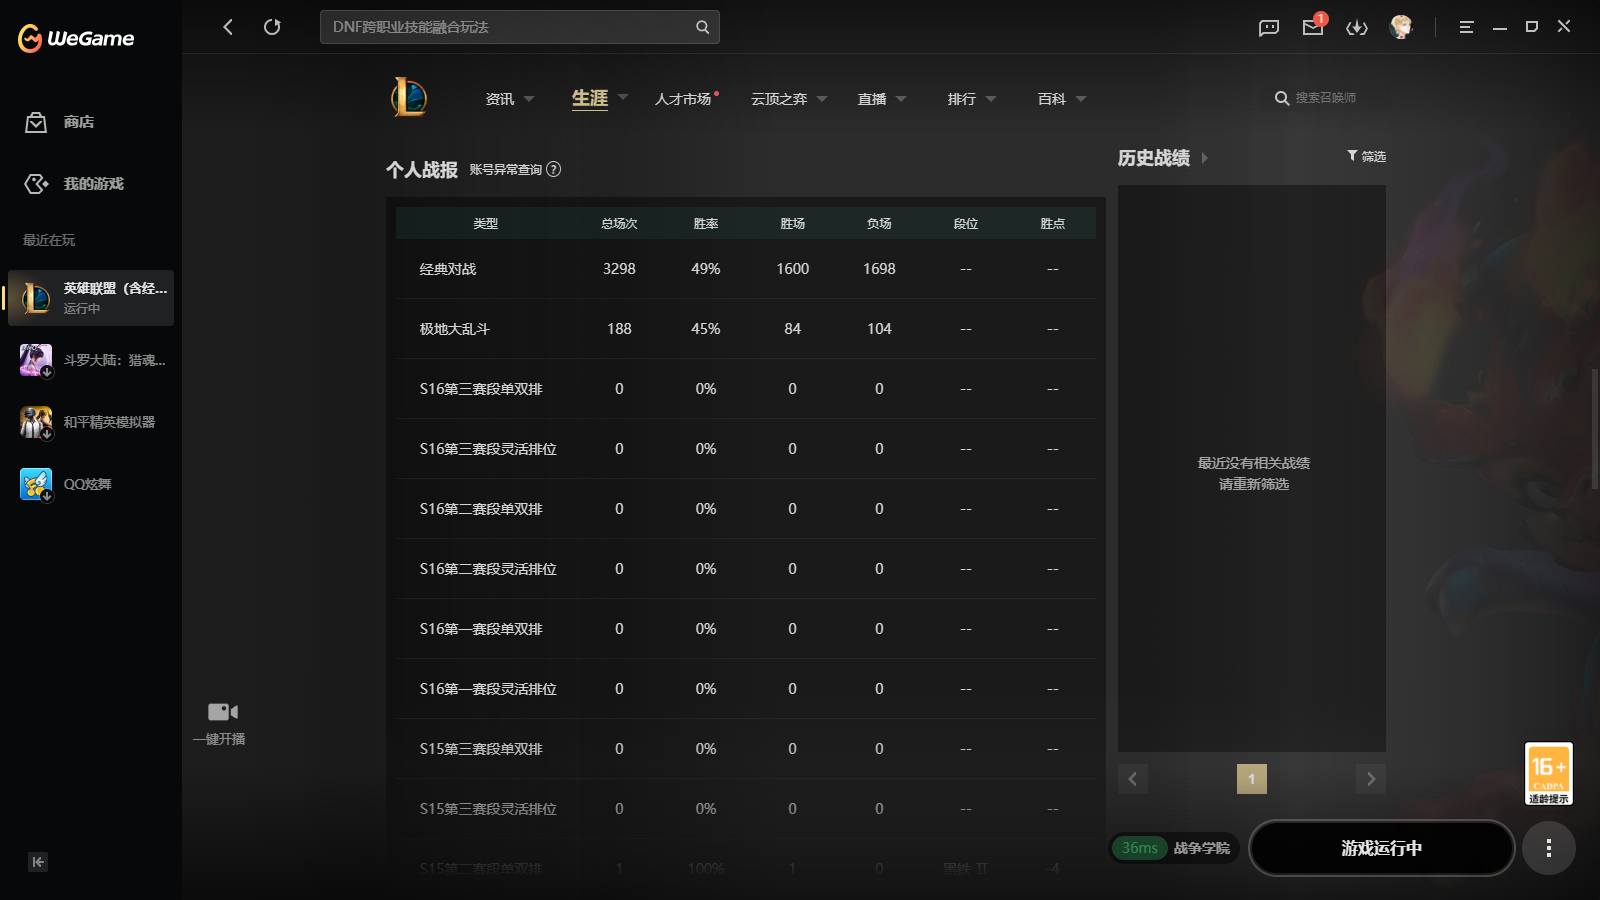Click the 账号异常查询 help question icon
The height and width of the screenshot is (900, 1600).
pos(554,169)
